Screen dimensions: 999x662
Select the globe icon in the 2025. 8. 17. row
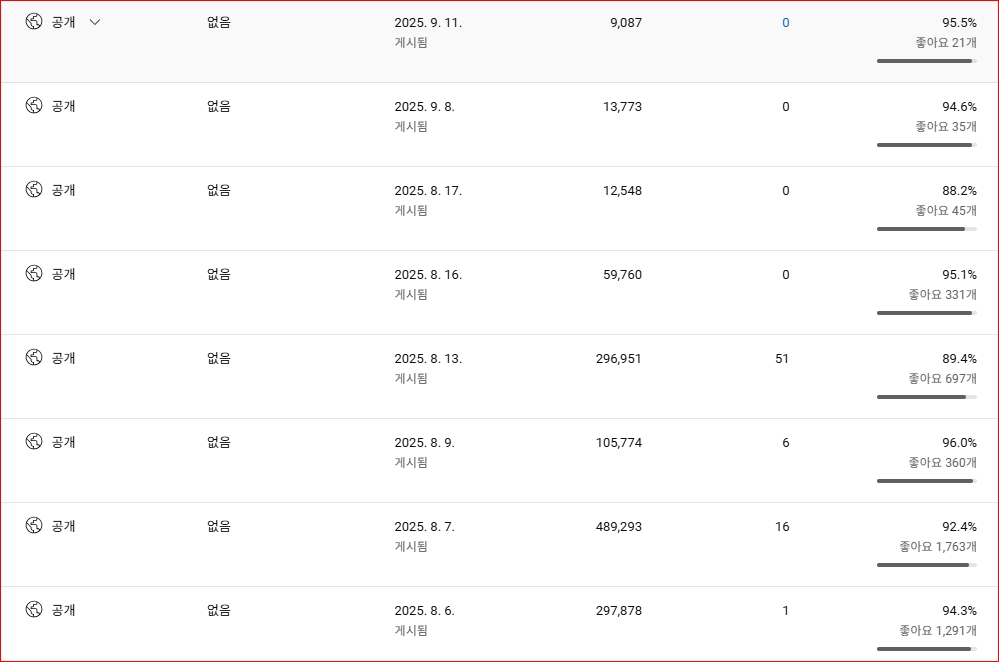click(x=34, y=189)
